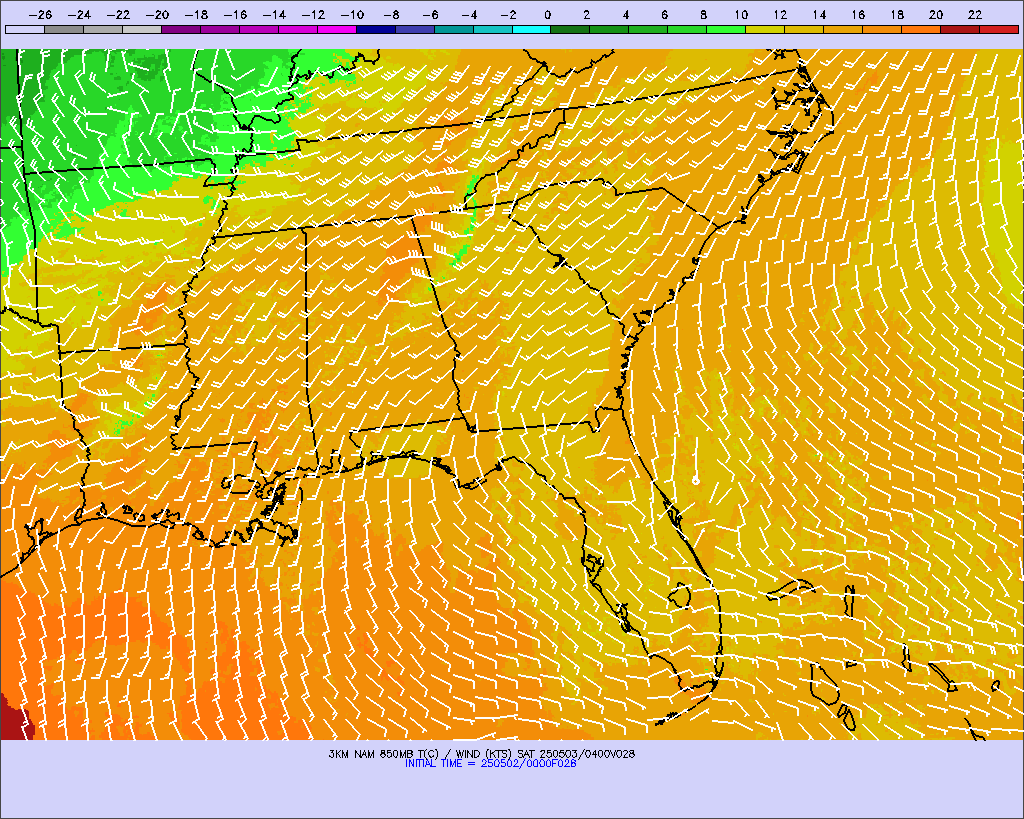Click the -26 scale label

(x=41, y=15)
